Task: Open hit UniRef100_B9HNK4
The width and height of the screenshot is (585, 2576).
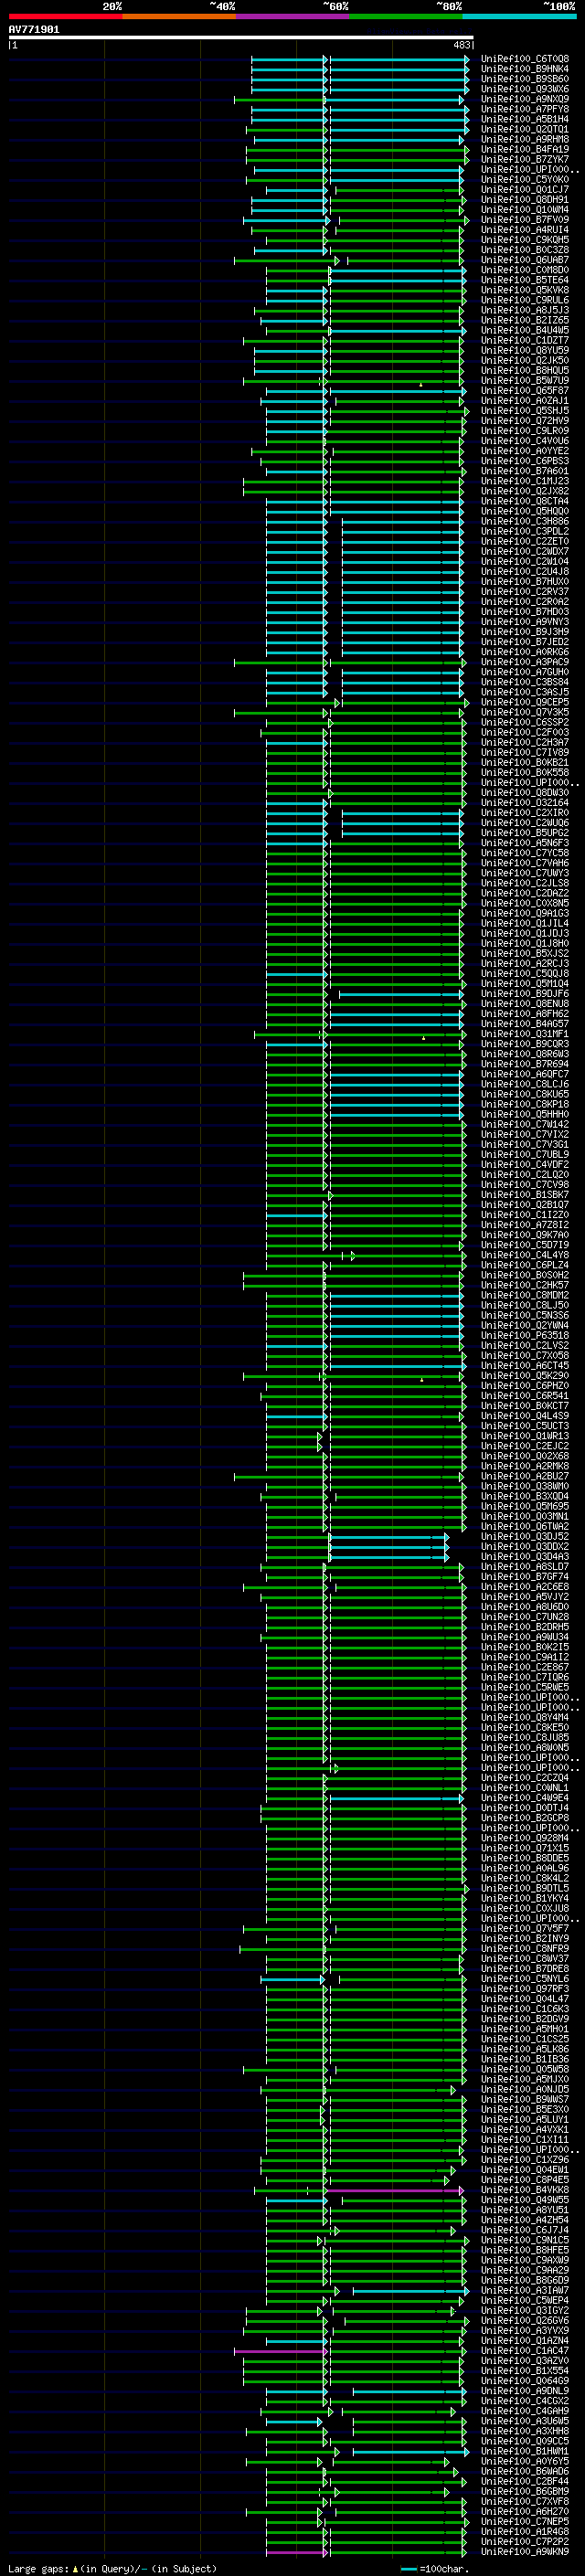Action: point(524,69)
